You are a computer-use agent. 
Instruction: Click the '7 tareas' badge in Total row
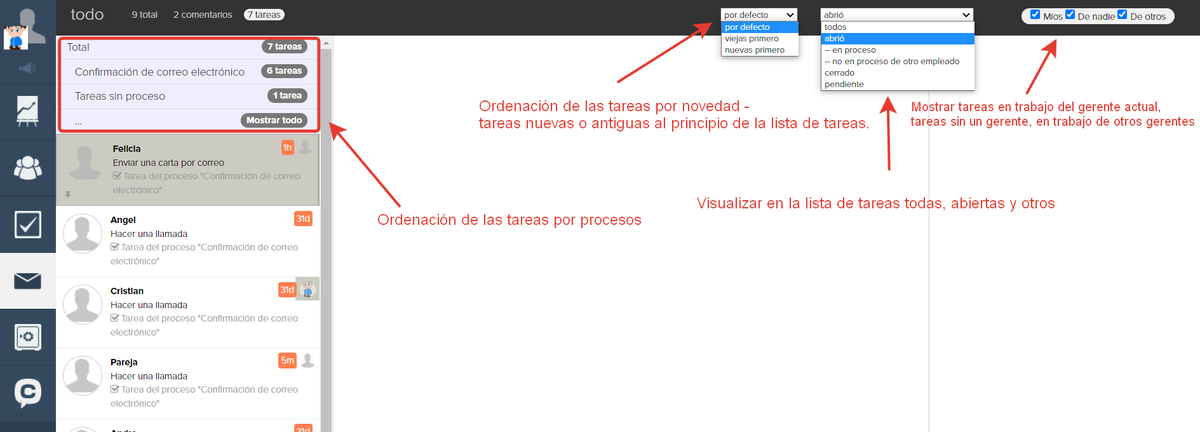coord(283,47)
